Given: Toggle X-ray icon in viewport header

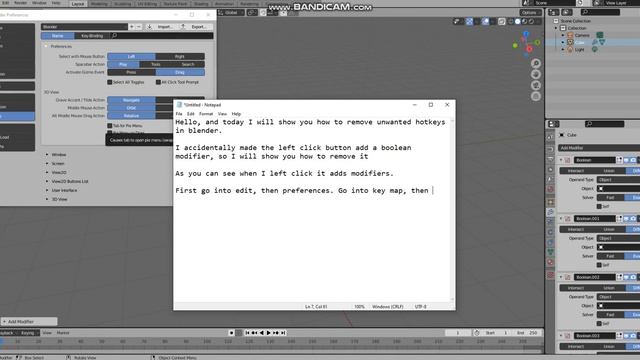Looking at the screenshot, I should [502, 22].
